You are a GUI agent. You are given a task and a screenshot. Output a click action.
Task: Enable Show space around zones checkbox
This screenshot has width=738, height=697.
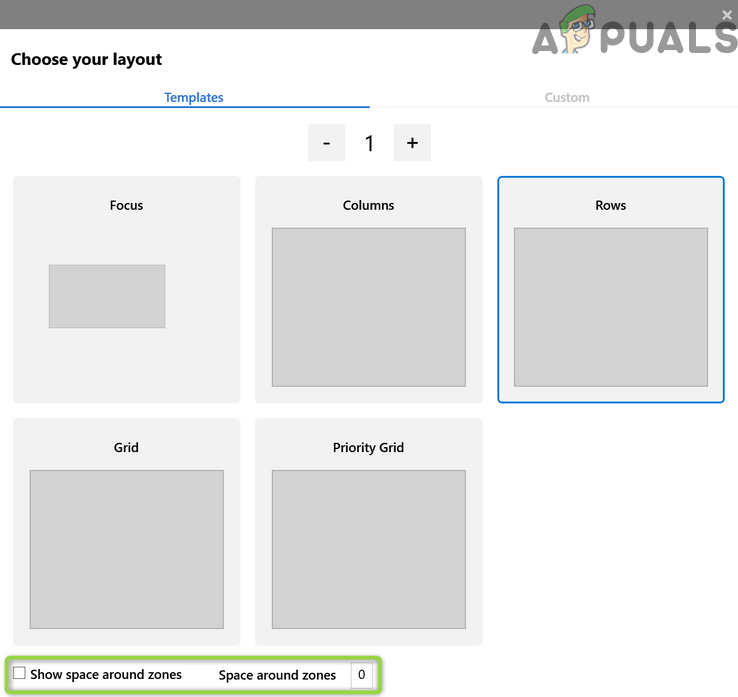pos(19,673)
